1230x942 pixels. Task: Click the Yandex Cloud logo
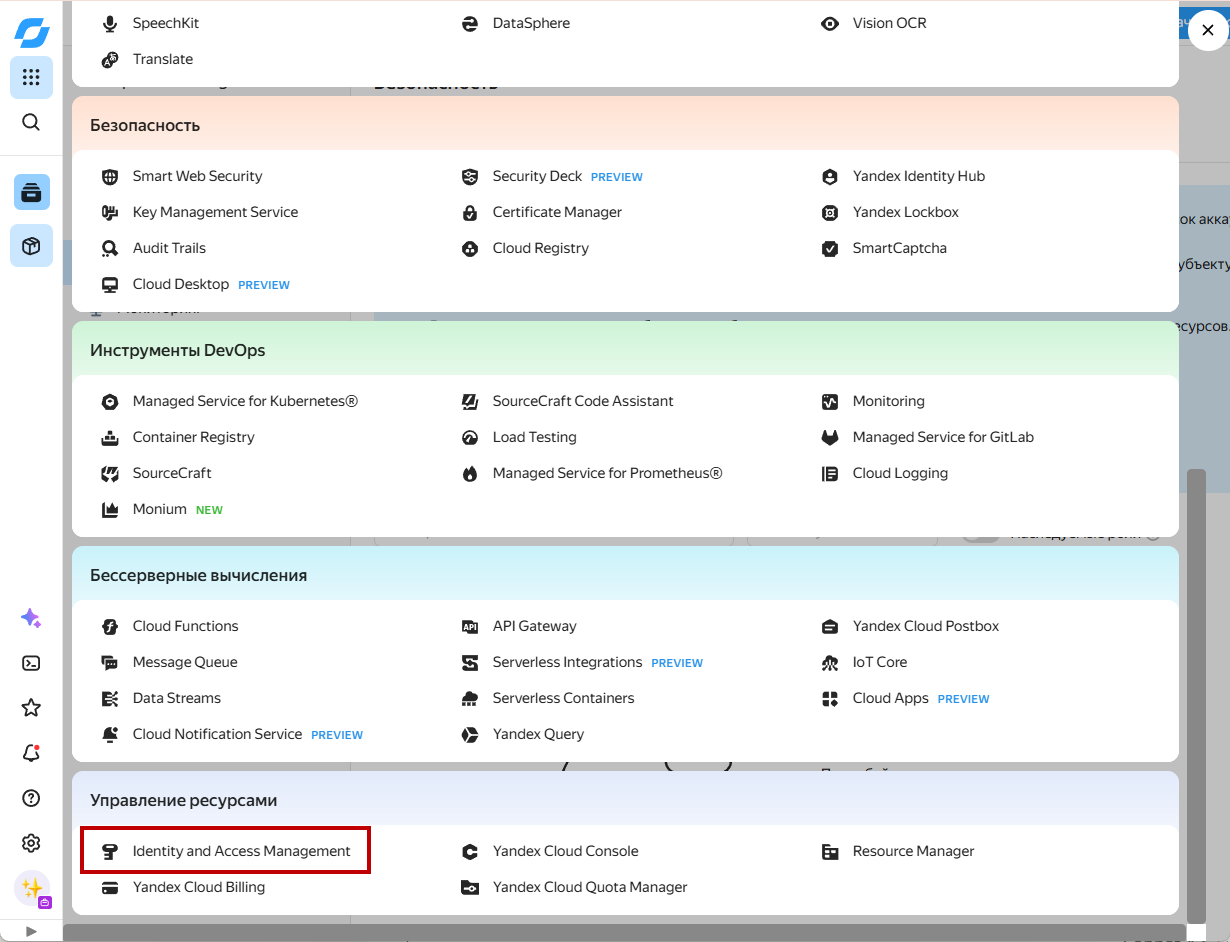click(31, 32)
